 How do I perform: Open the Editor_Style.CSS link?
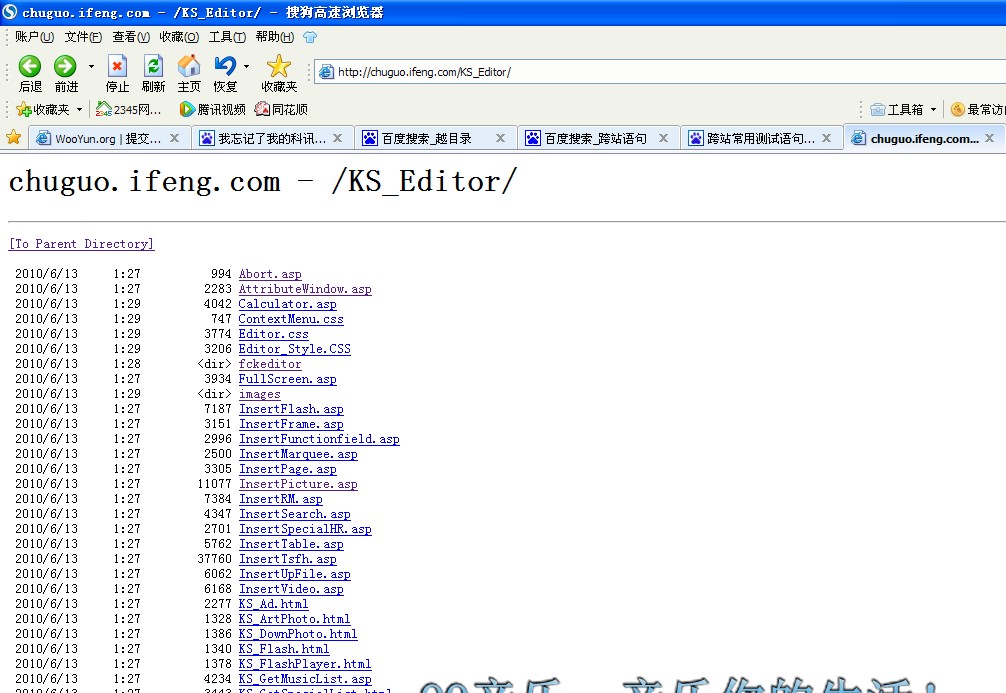tap(294, 349)
